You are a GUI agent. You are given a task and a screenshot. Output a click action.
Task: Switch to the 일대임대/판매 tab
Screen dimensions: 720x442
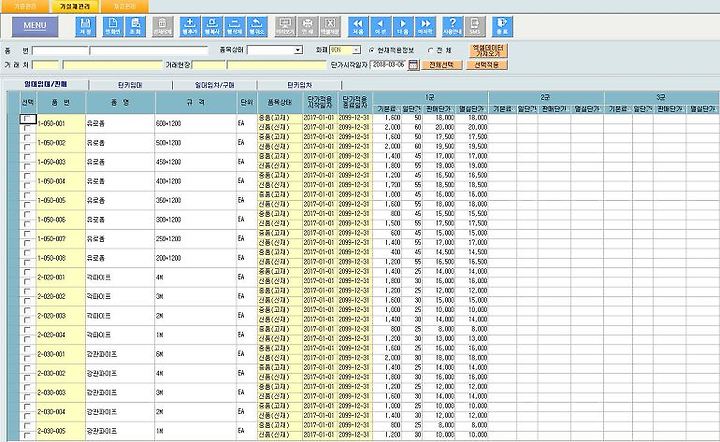coord(46,84)
